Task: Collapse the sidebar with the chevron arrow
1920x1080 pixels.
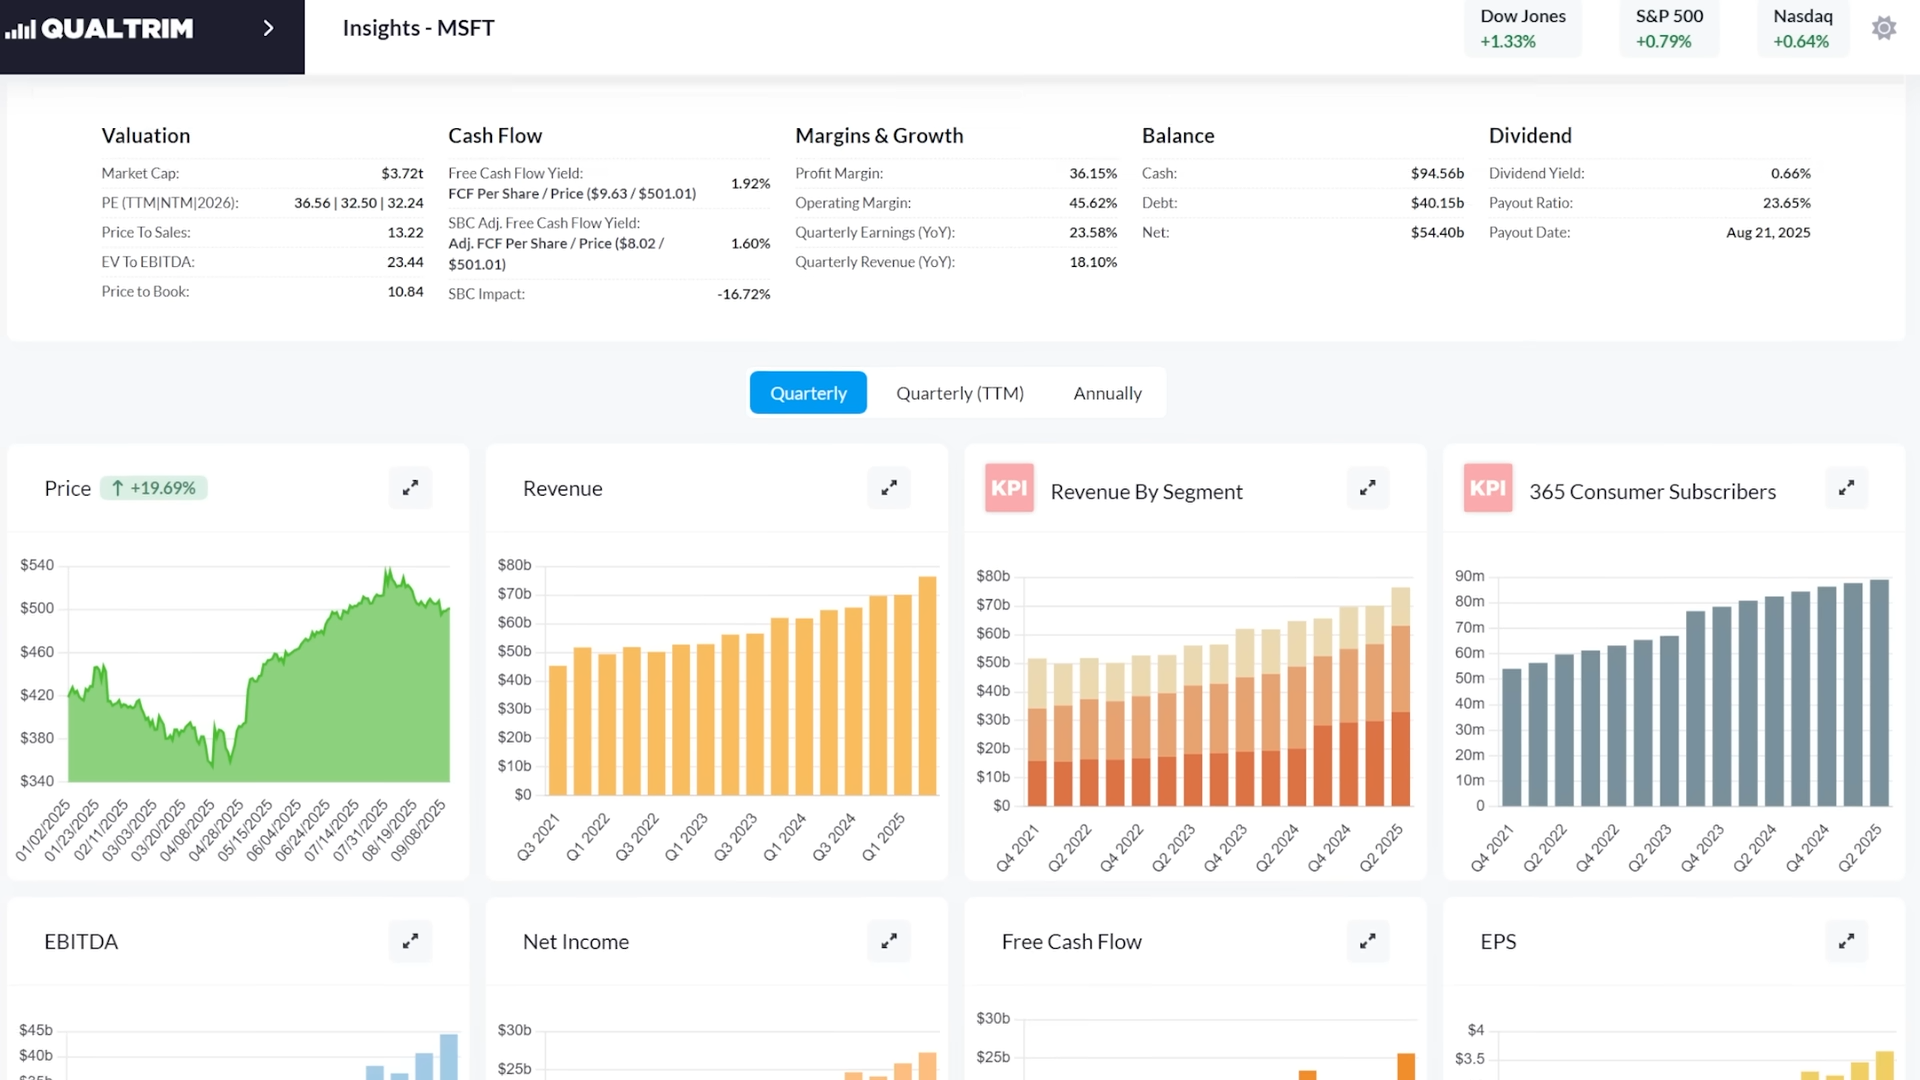Action: click(x=267, y=28)
